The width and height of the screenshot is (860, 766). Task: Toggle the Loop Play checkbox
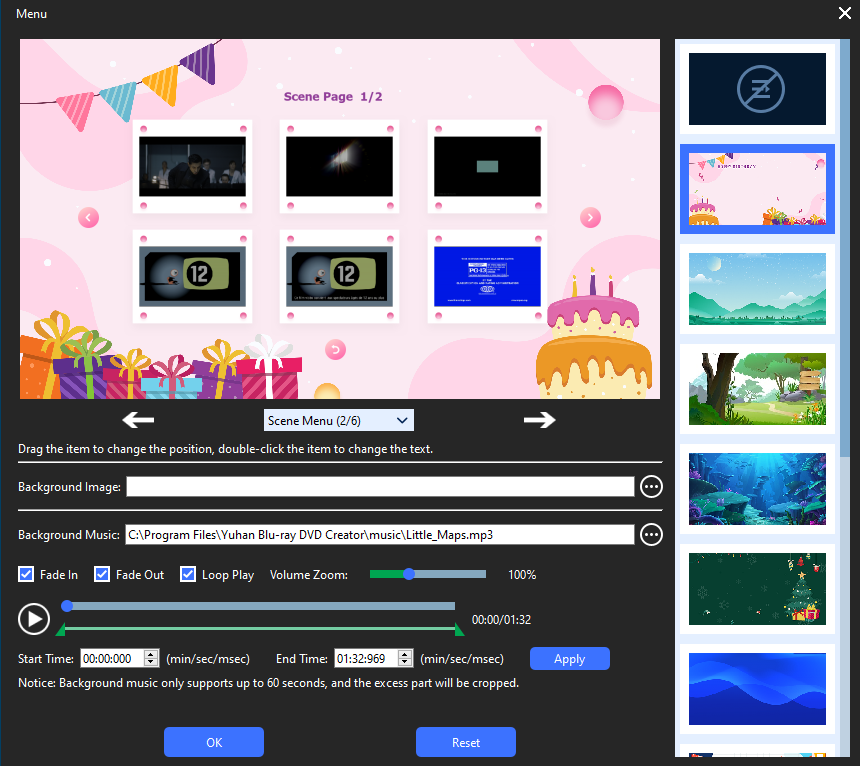[188, 575]
